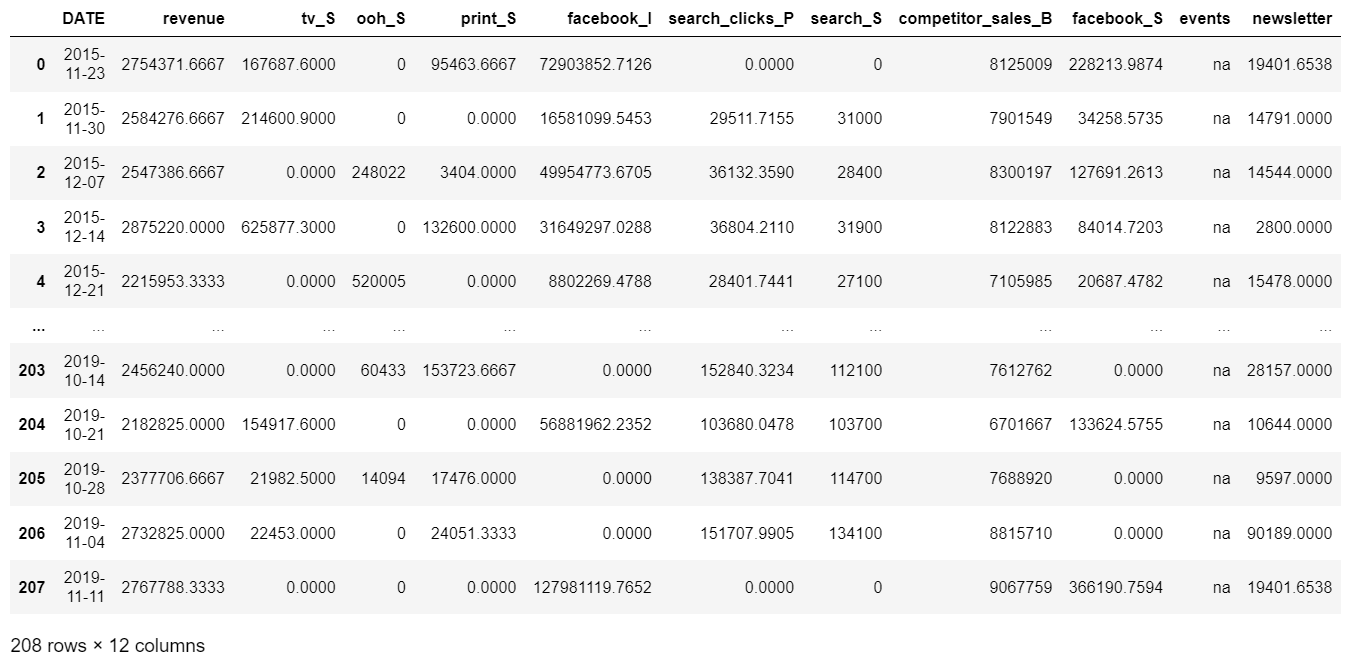Select competitor_sales_B value 8300197

1021,173
